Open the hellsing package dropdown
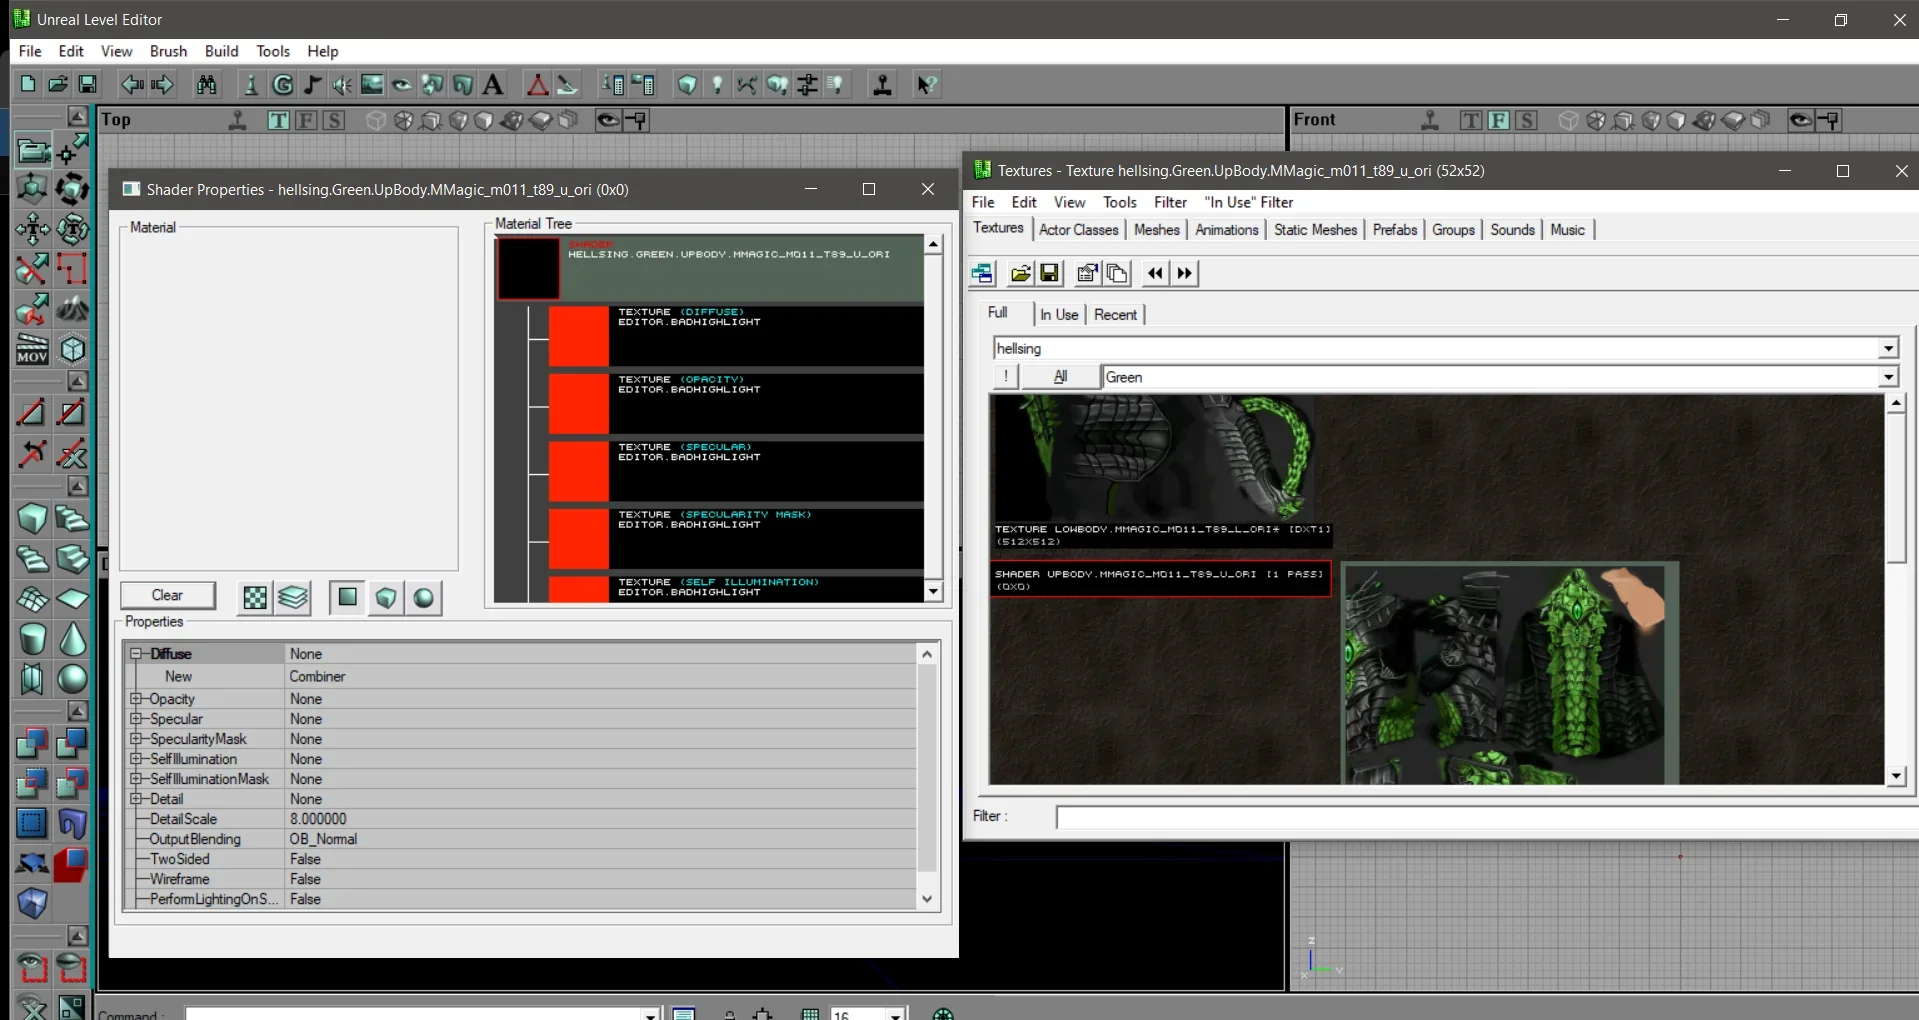Image resolution: width=1919 pixels, height=1020 pixels. 1887,348
